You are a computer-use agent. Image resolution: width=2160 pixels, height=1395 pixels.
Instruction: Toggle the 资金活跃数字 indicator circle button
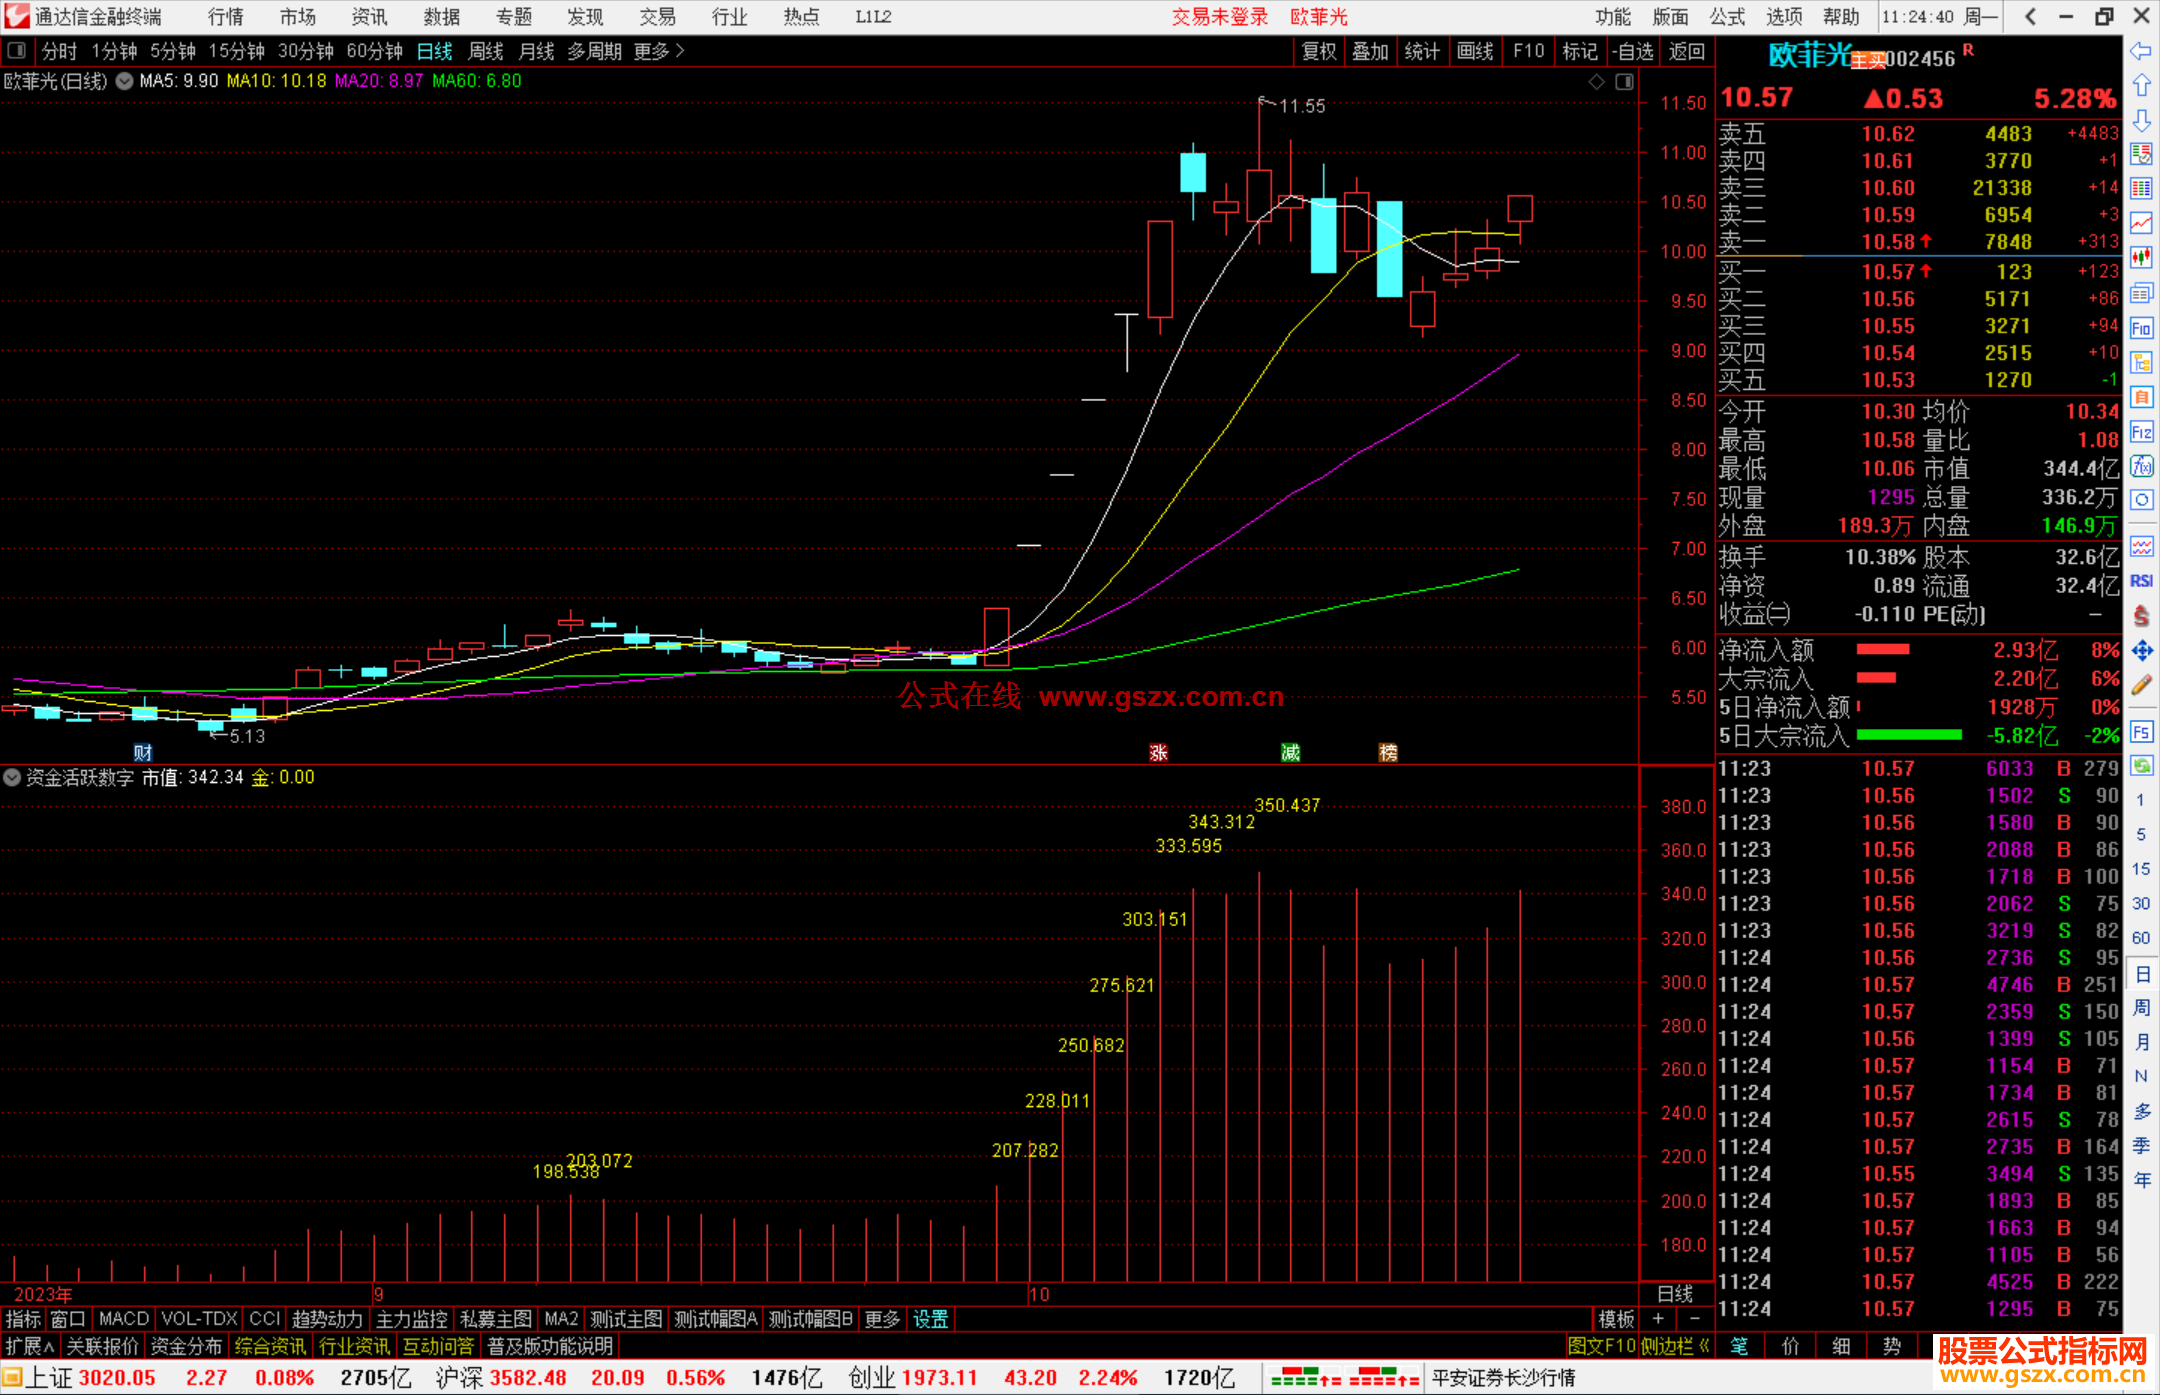[12, 777]
